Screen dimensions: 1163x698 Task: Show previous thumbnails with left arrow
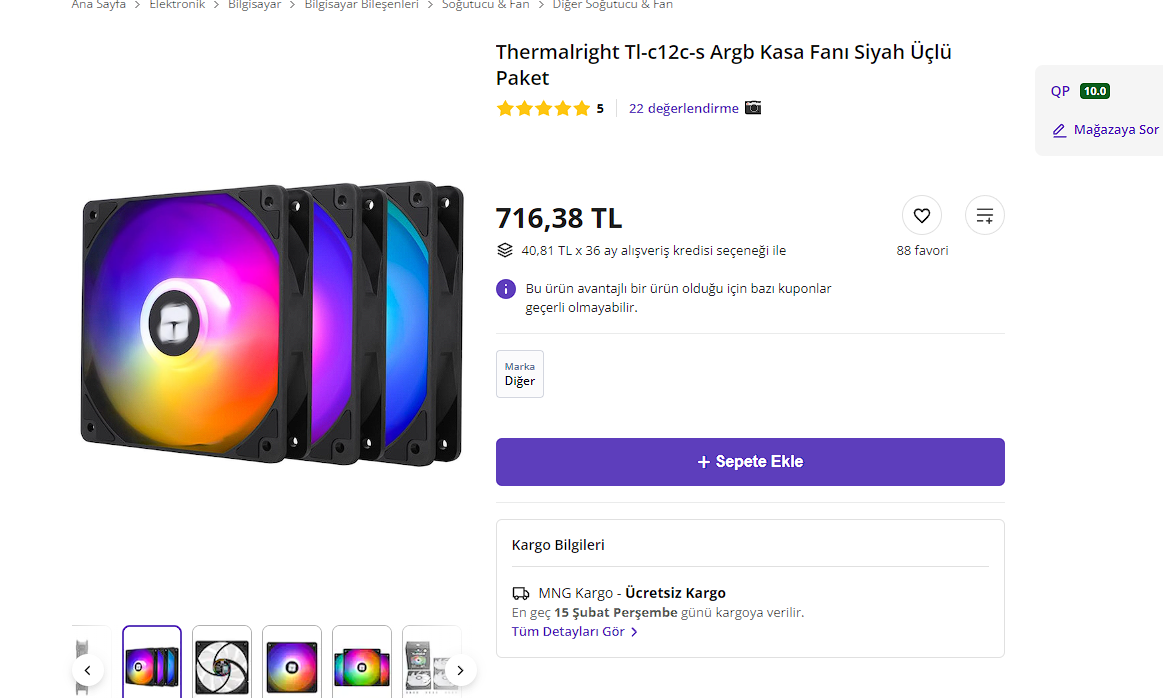[87, 670]
